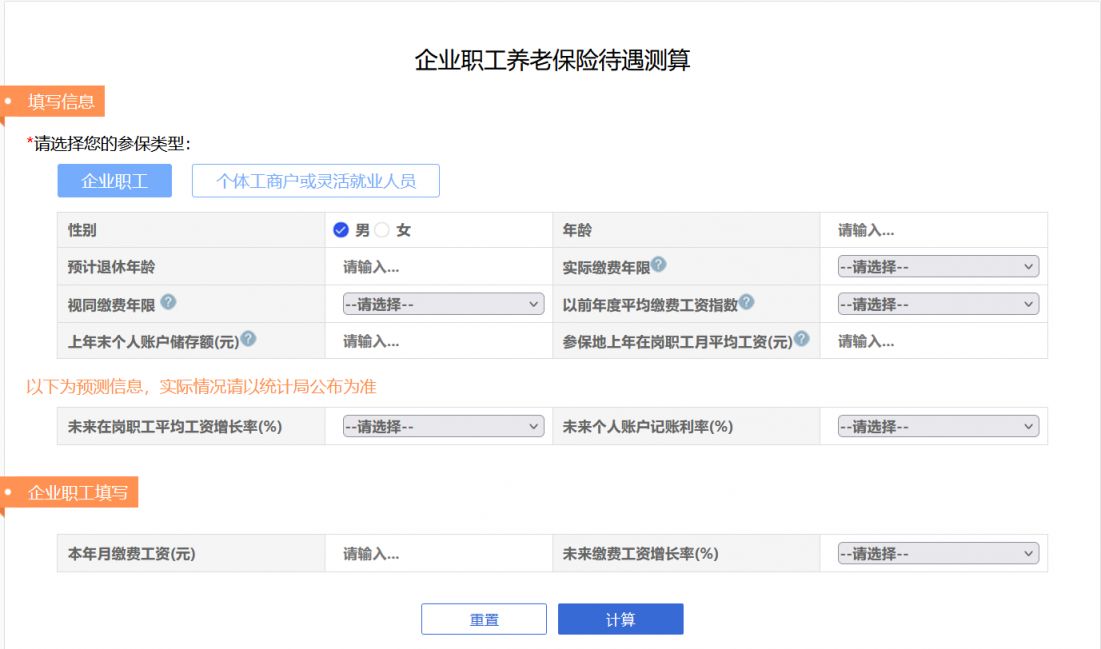Click the 计算 calculate button

tap(620, 619)
